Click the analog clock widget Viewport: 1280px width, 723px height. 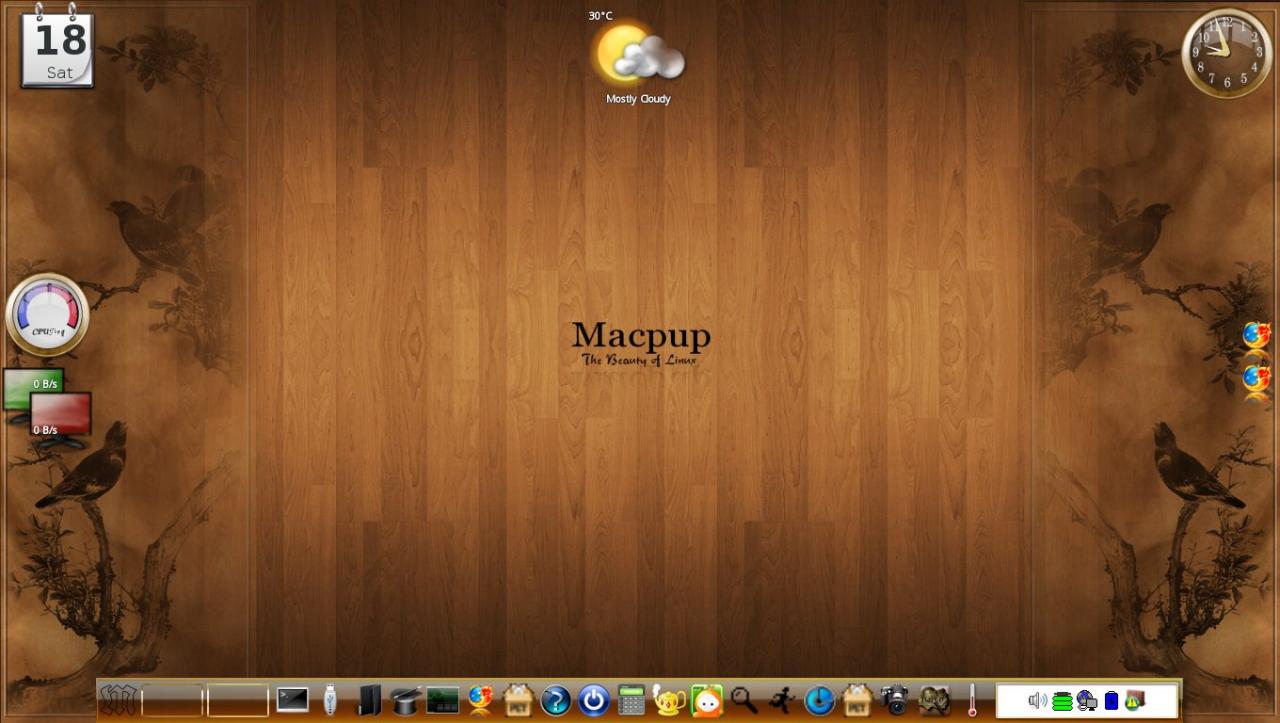(x=1227, y=53)
